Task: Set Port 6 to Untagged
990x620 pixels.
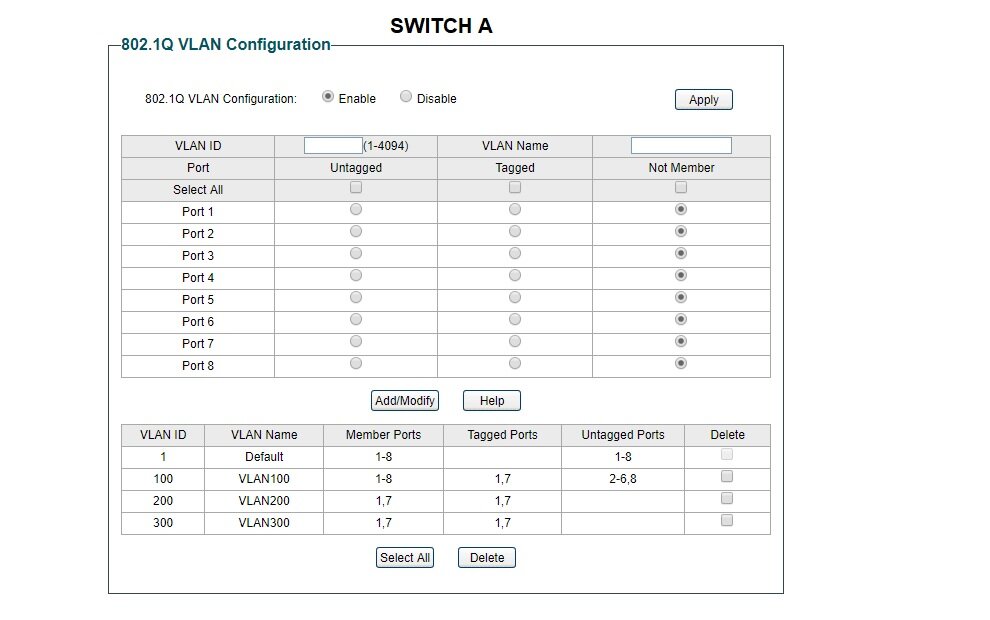Action: tap(356, 319)
